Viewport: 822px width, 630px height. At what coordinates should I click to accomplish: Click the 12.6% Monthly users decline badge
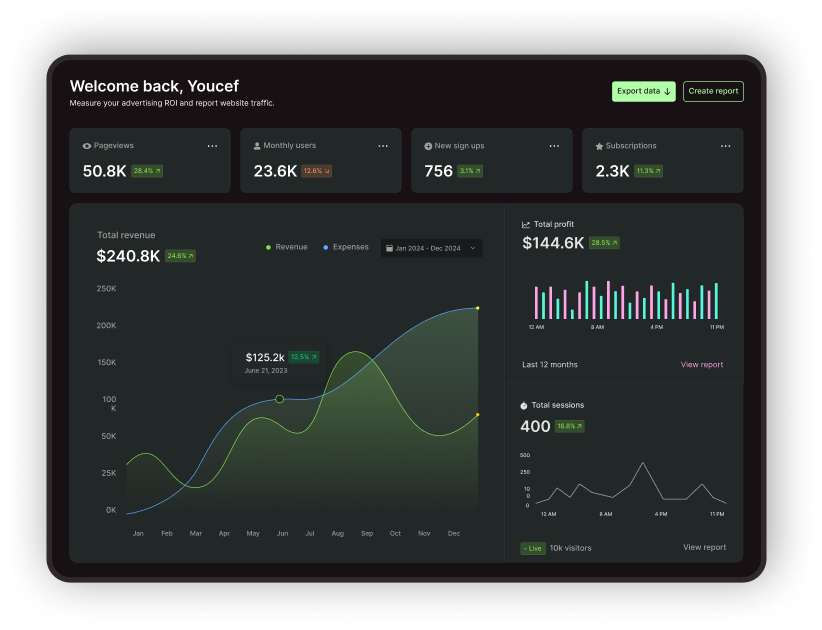(317, 171)
